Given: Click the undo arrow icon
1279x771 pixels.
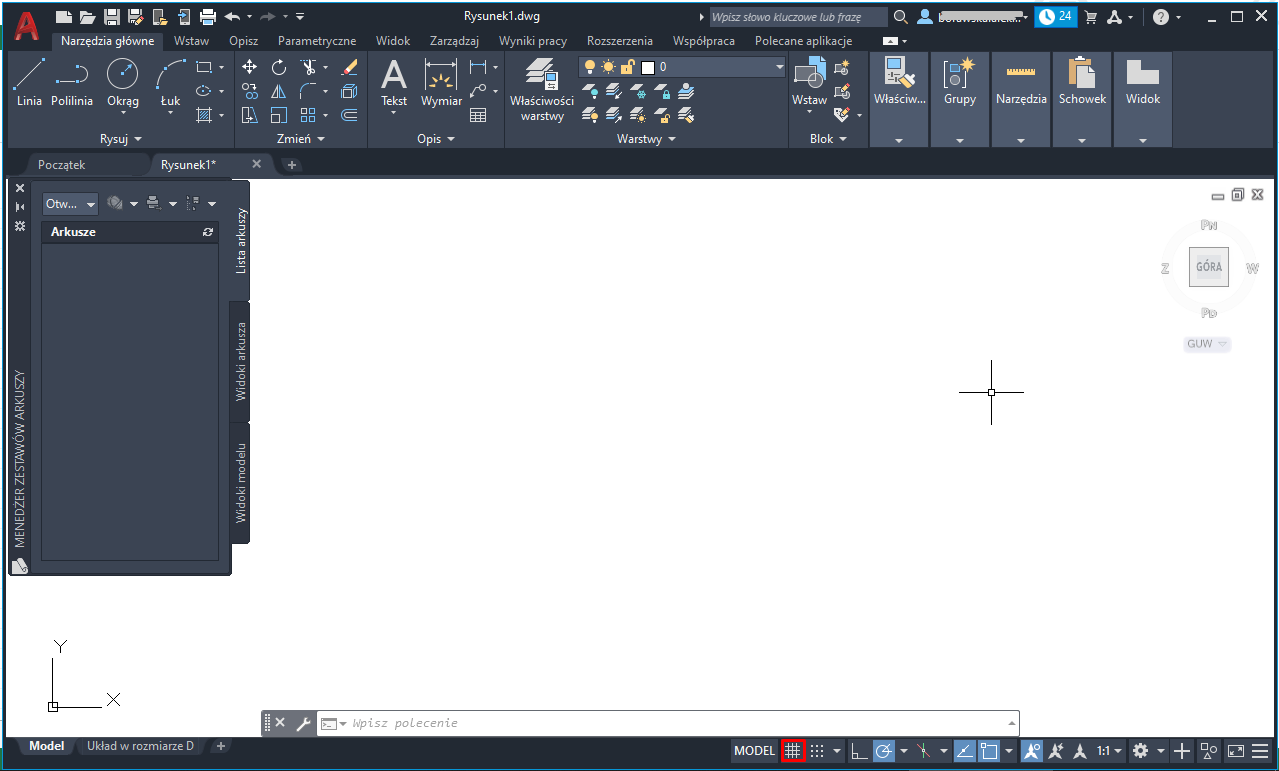Looking at the screenshot, I should pos(232,16).
